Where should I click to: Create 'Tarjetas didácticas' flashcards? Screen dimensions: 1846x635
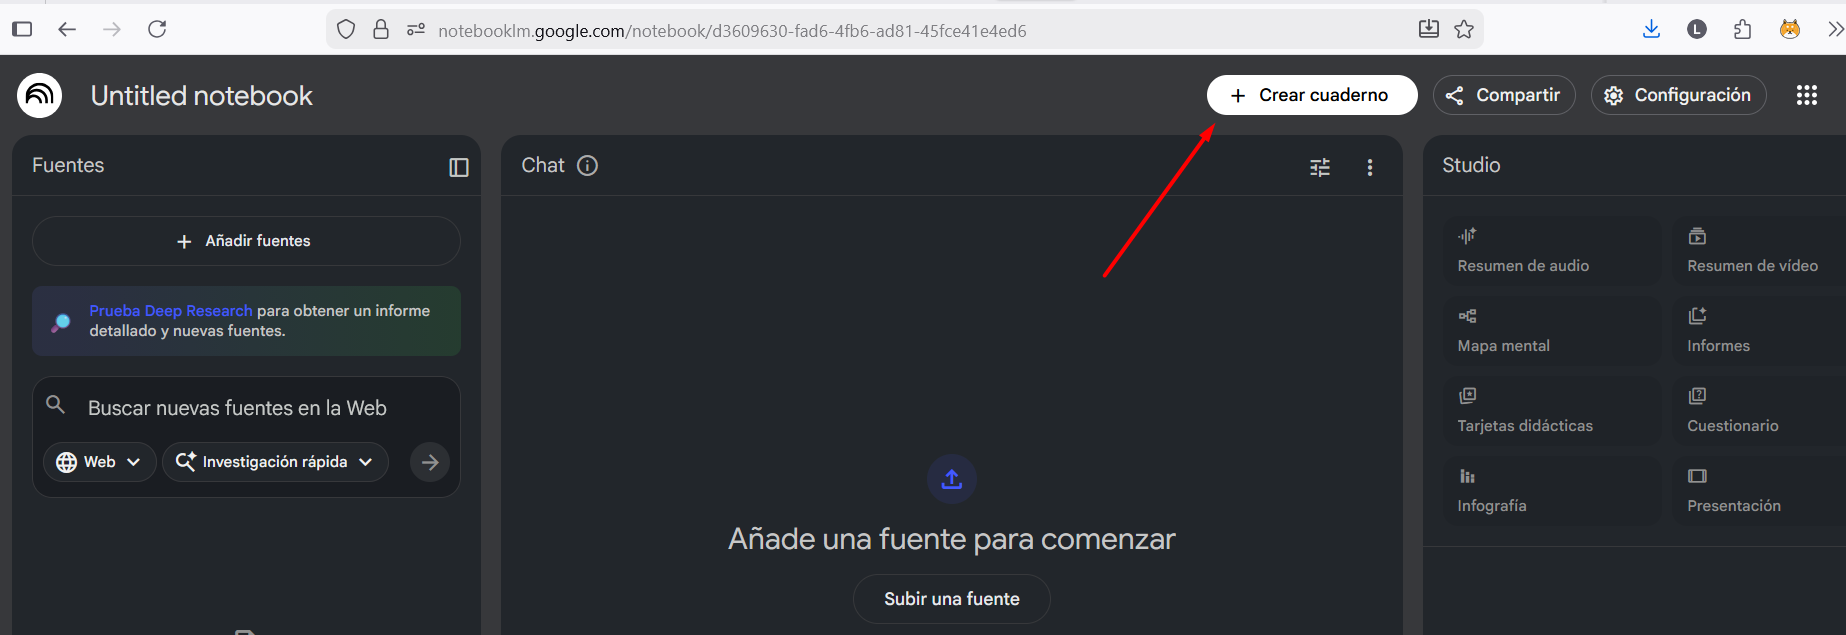click(1552, 410)
